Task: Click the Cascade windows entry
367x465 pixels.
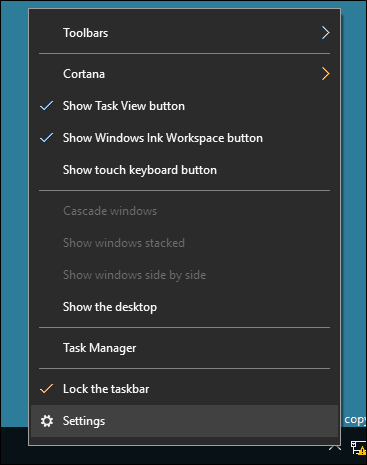Action: pos(184,211)
